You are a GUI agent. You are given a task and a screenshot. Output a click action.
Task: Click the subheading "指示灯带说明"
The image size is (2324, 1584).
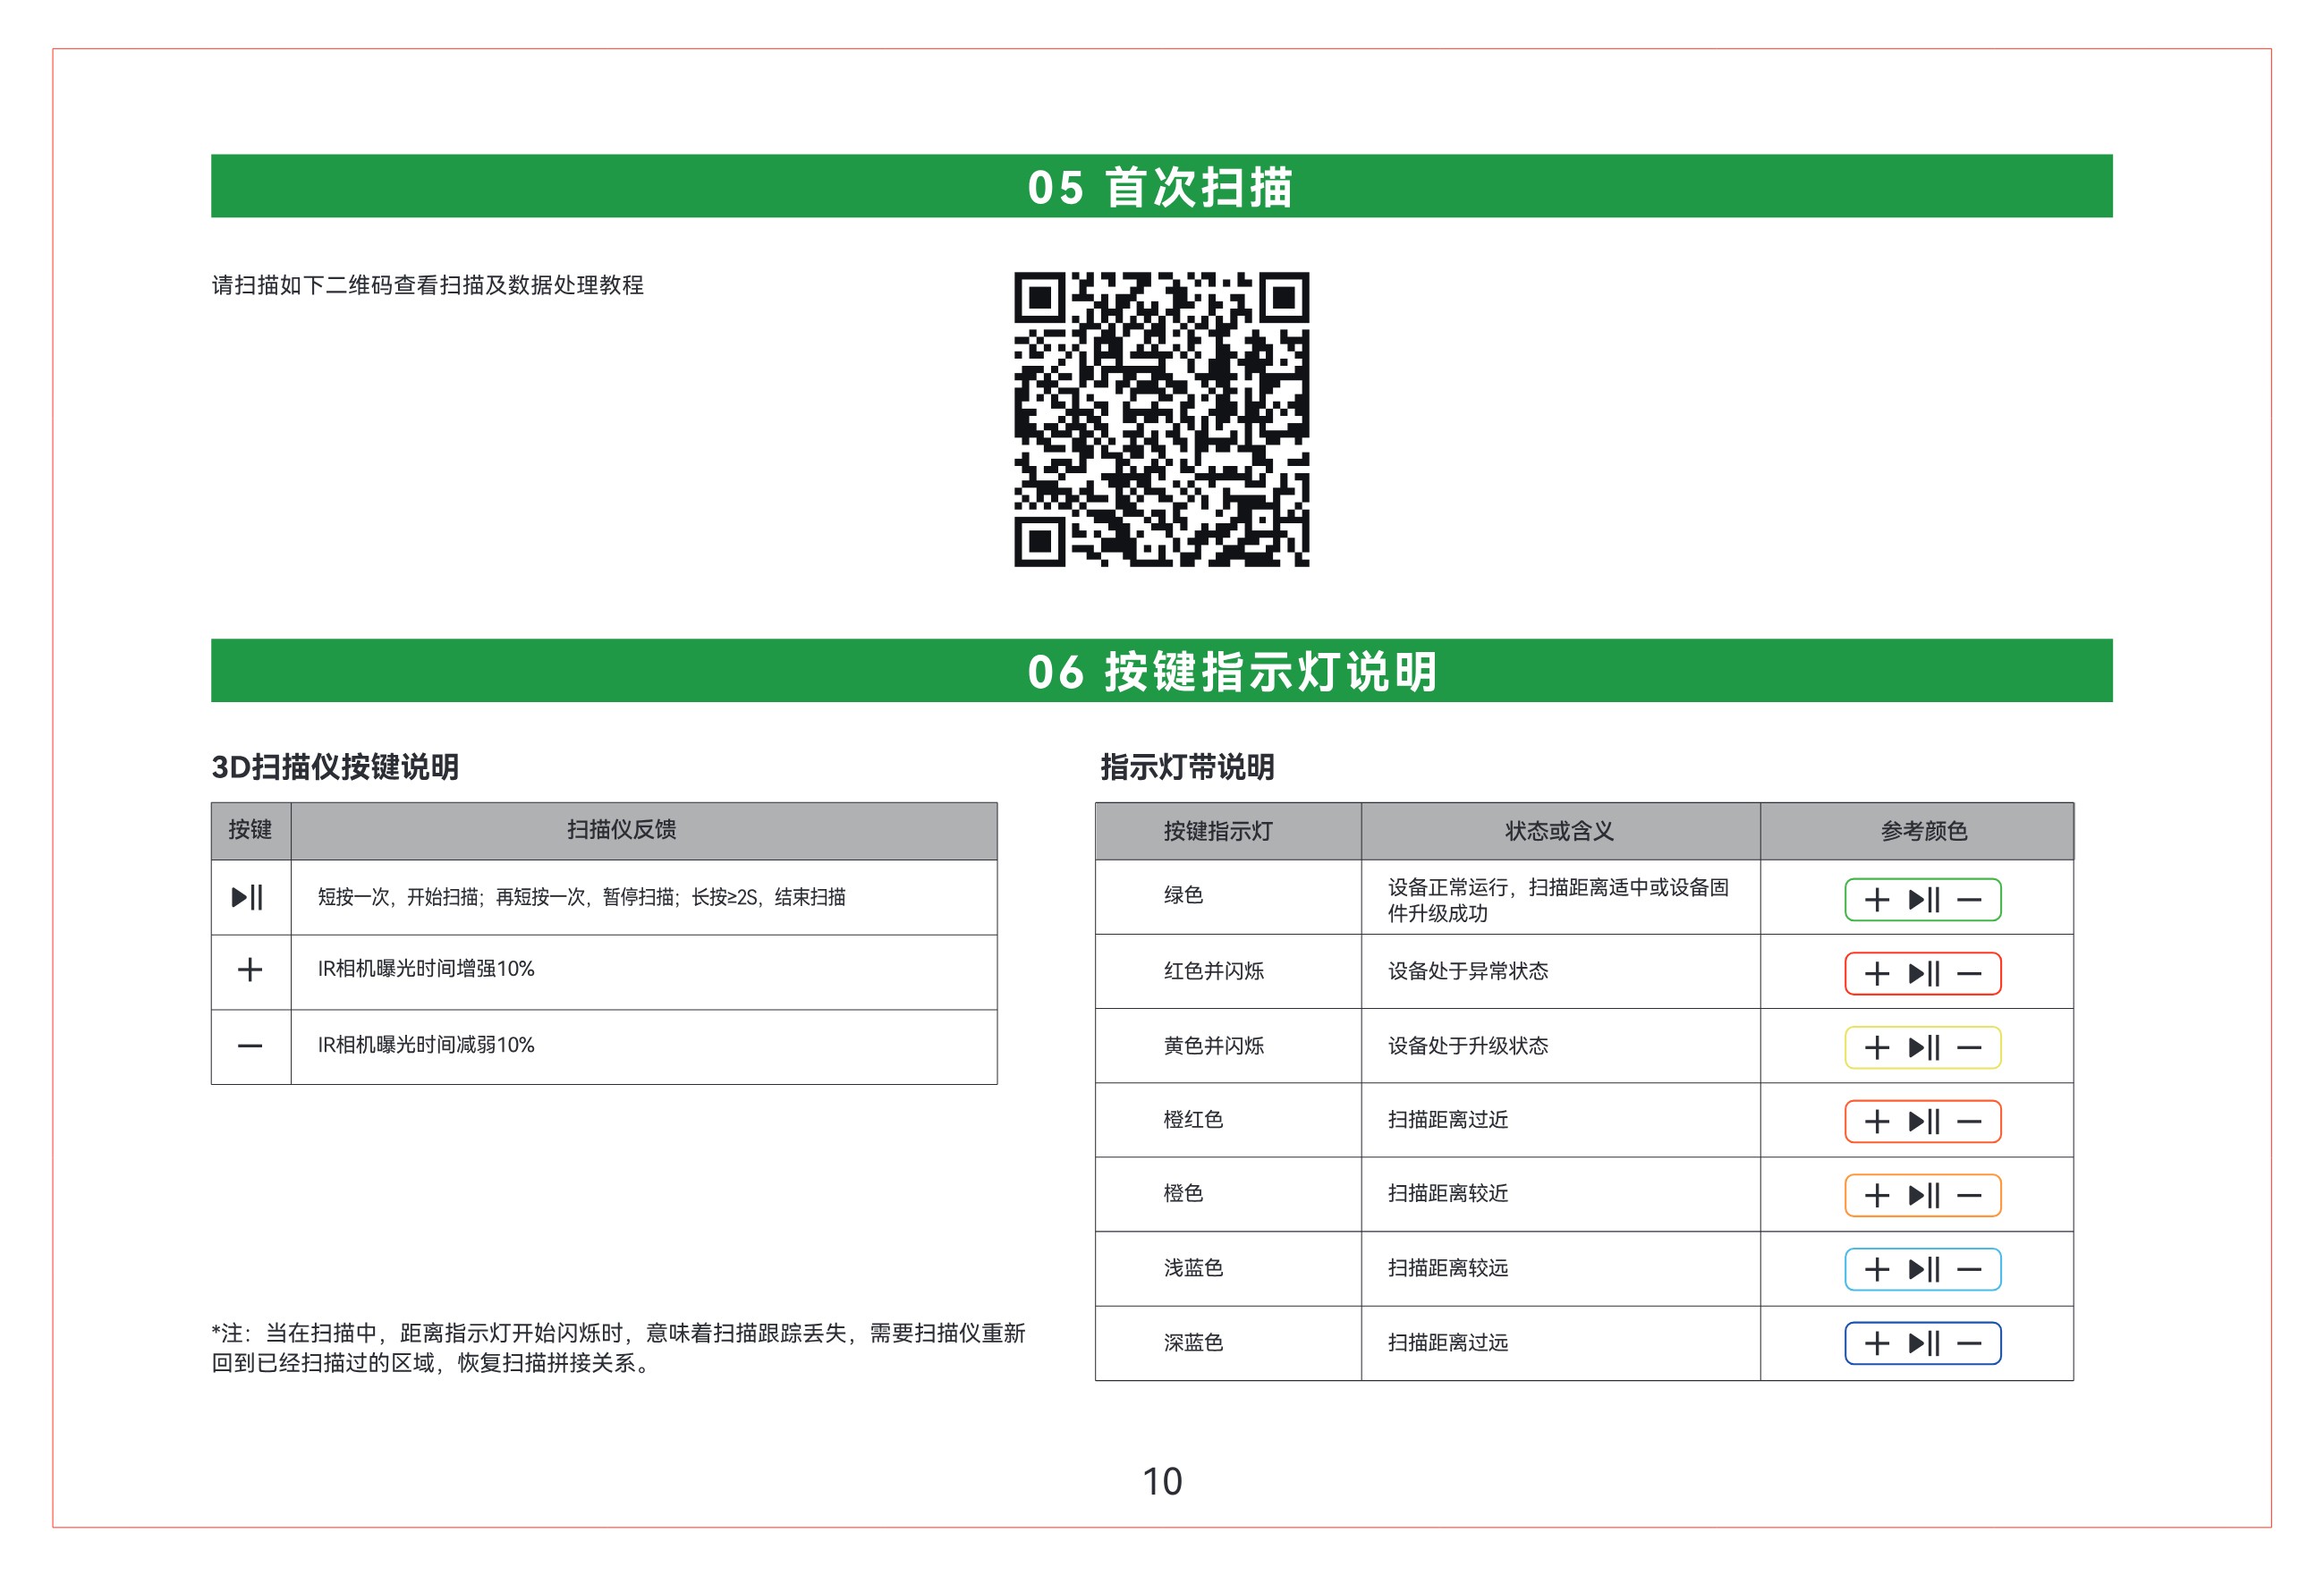(1187, 767)
